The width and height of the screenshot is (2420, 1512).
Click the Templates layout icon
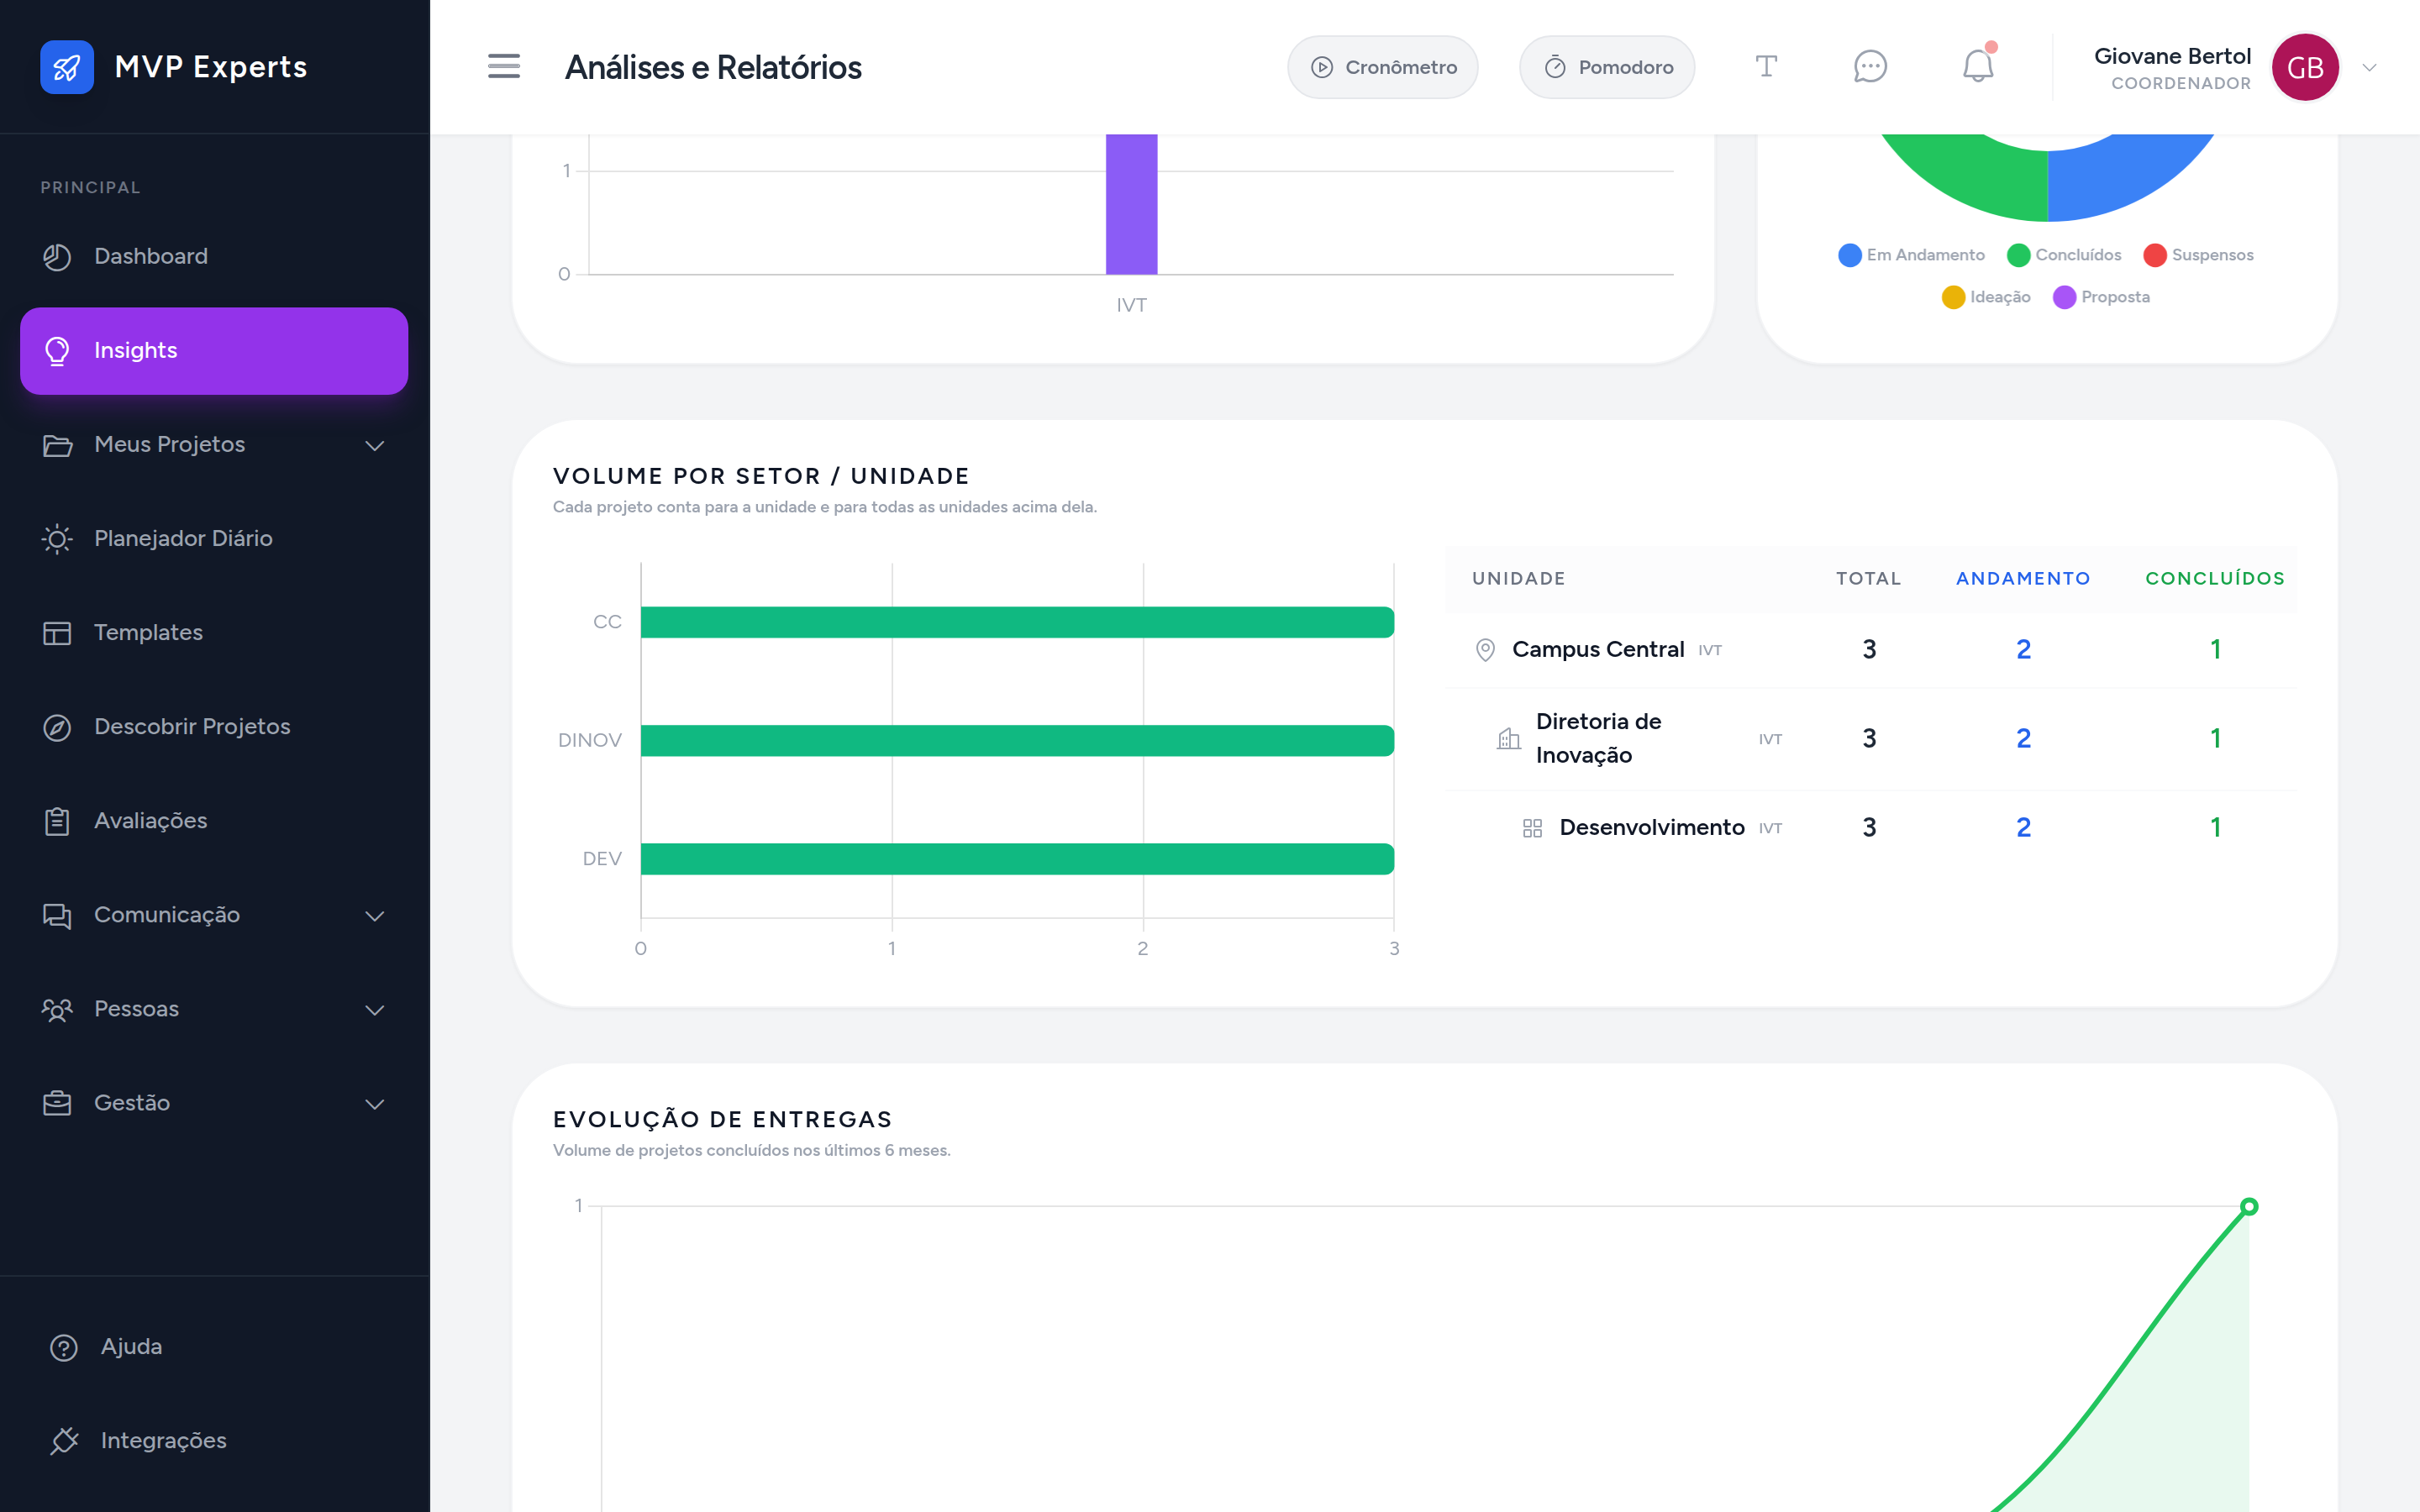pos(57,633)
